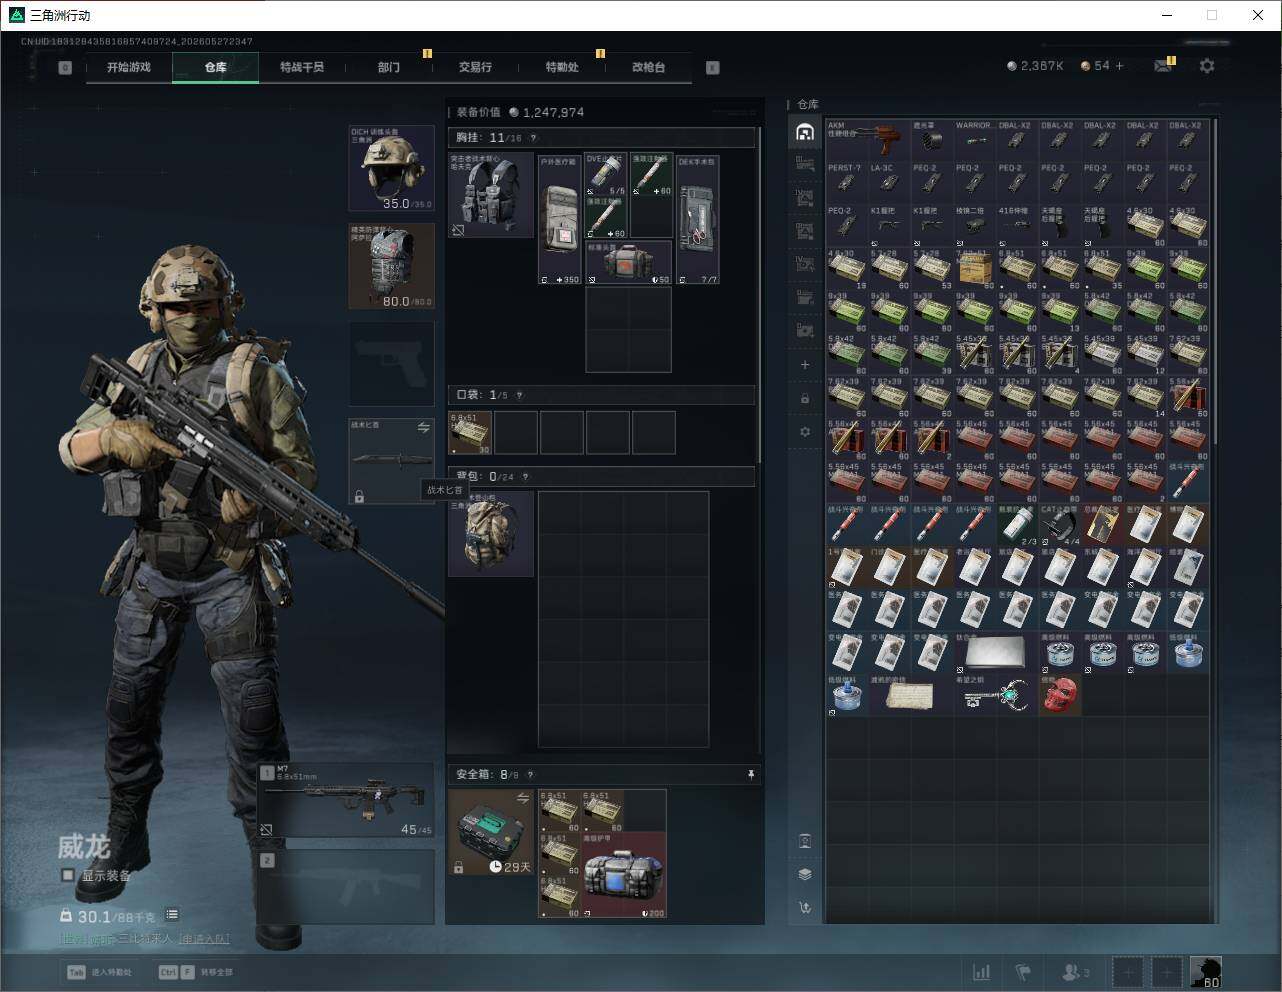Open the friends icon showing 3
Viewport: 1282px width, 992px height.
[1076, 972]
